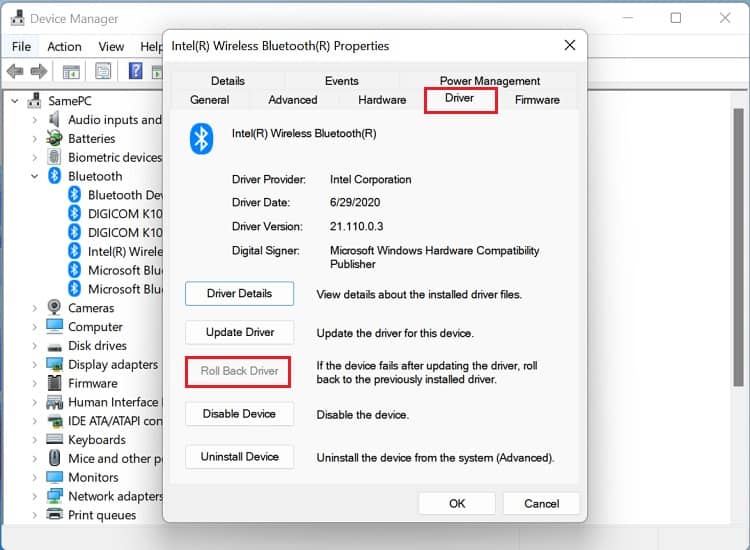The image size is (750, 550).
Task: Click the Biometric devices fingerprint icon
Action: pos(54,157)
